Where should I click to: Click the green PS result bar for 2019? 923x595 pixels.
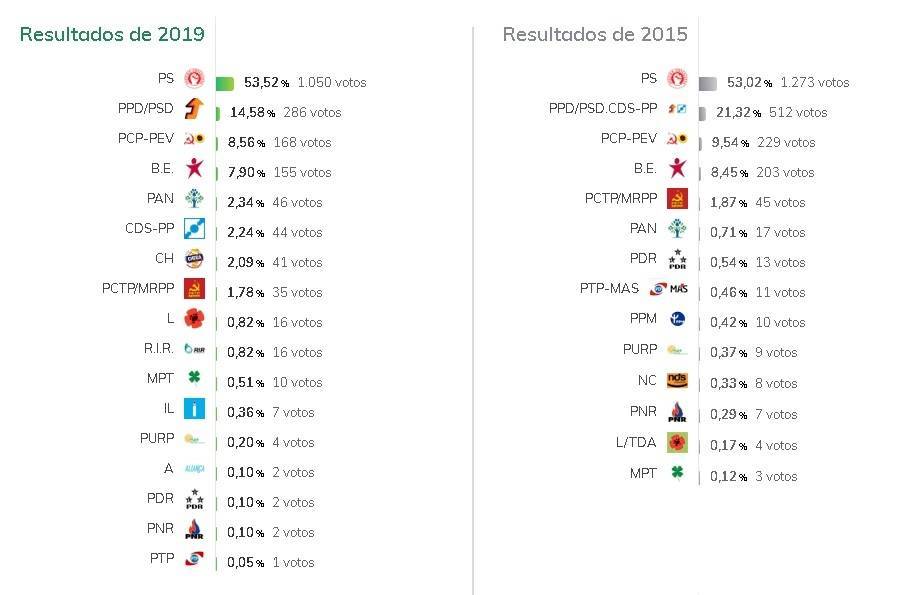(x=225, y=84)
